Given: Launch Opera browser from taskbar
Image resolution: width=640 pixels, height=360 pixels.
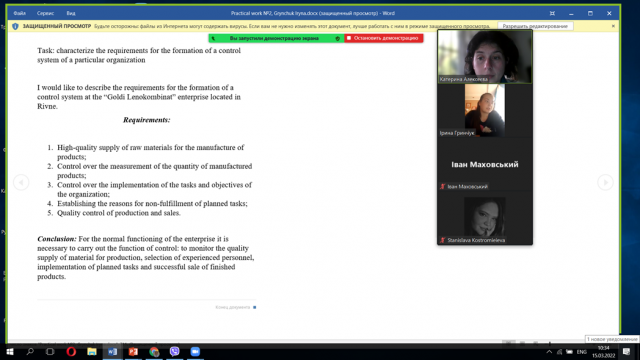Looking at the screenshot, I should click(71, 351).
